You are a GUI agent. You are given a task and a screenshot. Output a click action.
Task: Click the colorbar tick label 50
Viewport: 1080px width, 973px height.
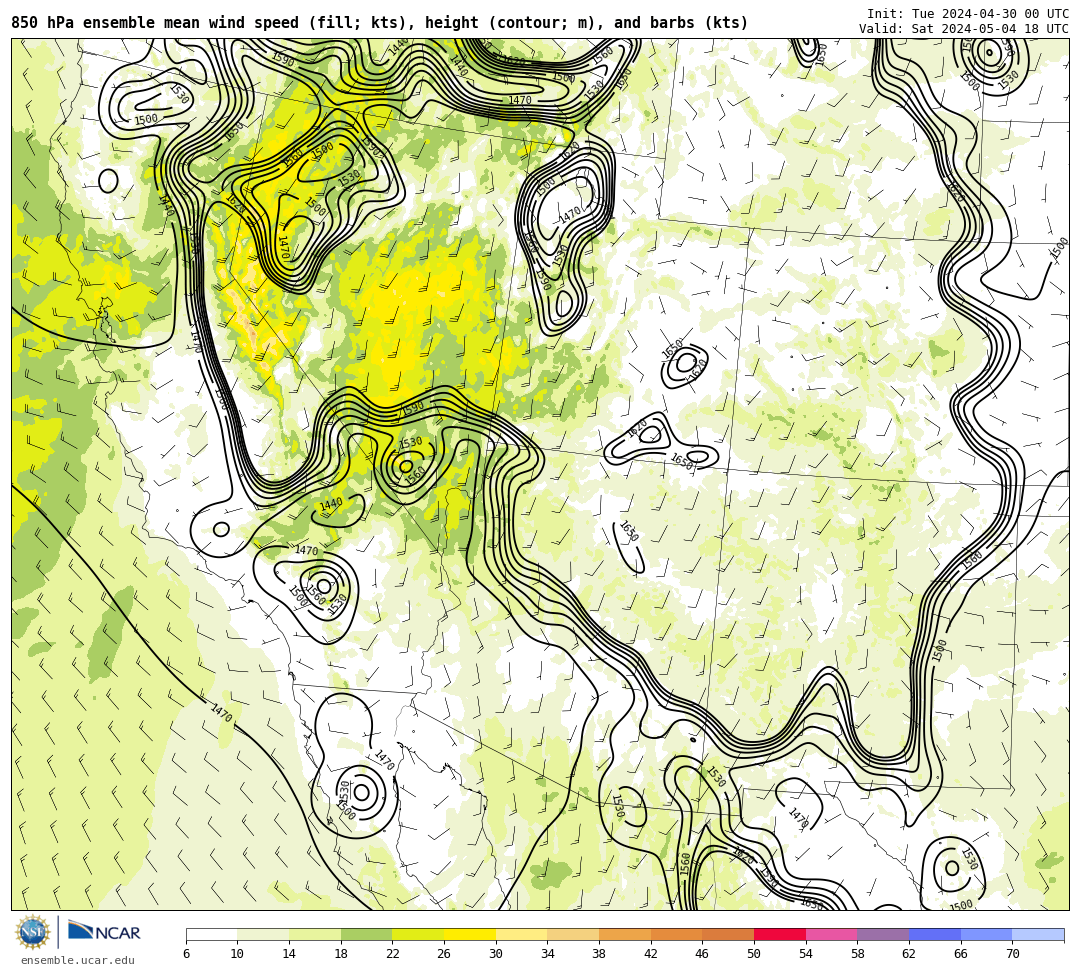754,954
